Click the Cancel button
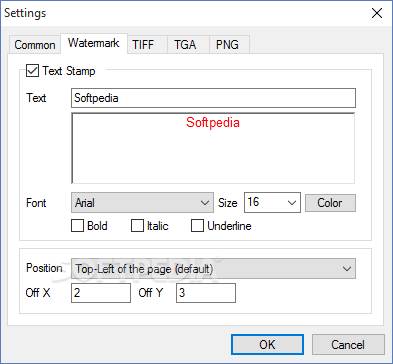 [x=348, y=345]
